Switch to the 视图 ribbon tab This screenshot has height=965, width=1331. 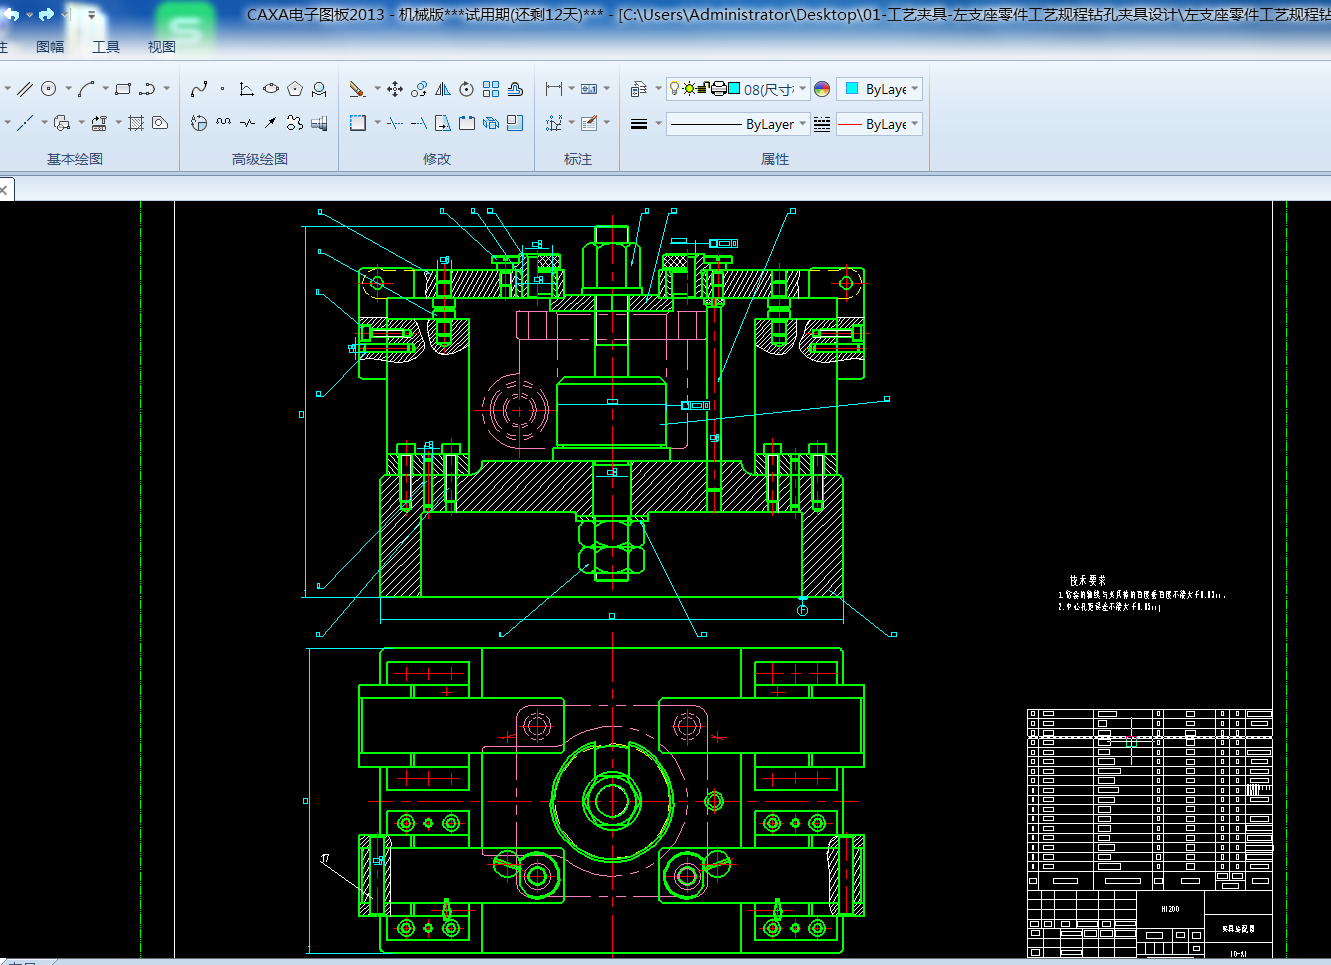point(162,47)
